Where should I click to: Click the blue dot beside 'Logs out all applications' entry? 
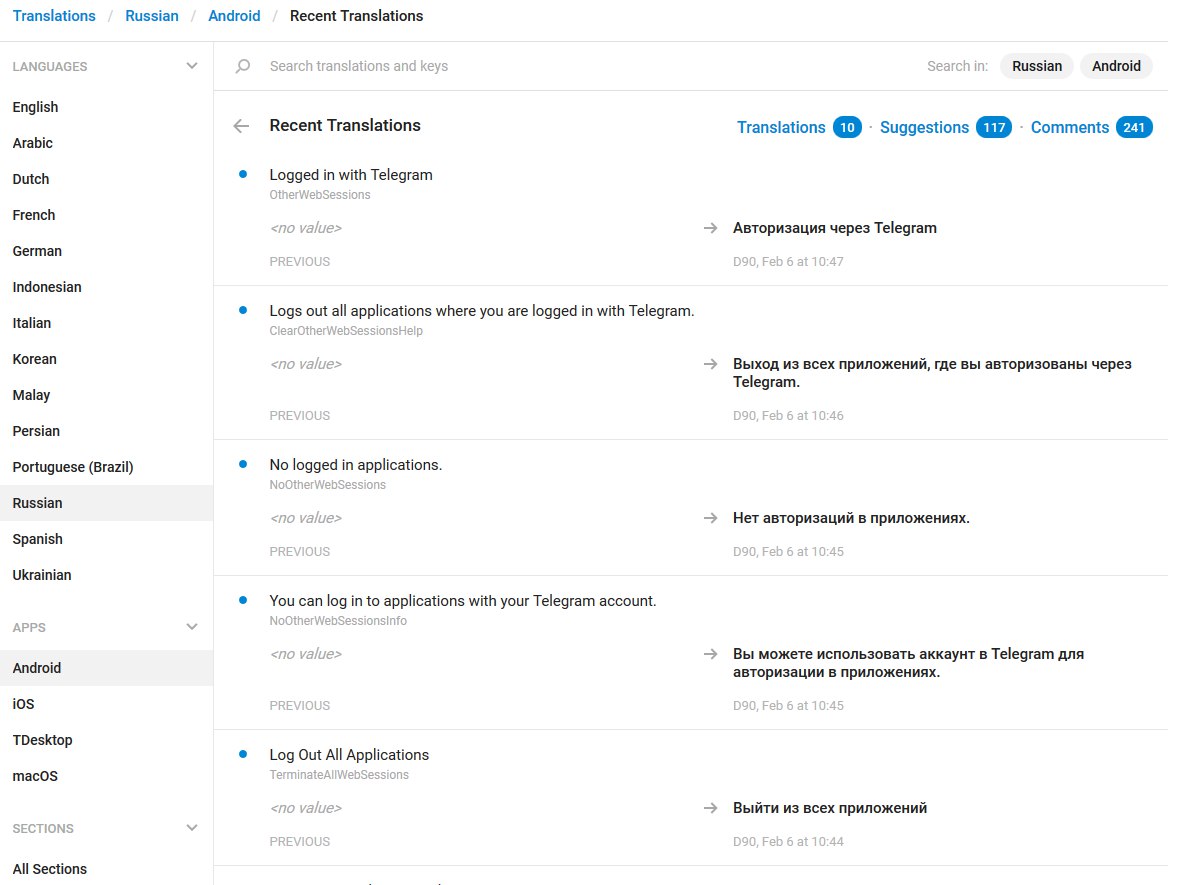coord(243,310)
